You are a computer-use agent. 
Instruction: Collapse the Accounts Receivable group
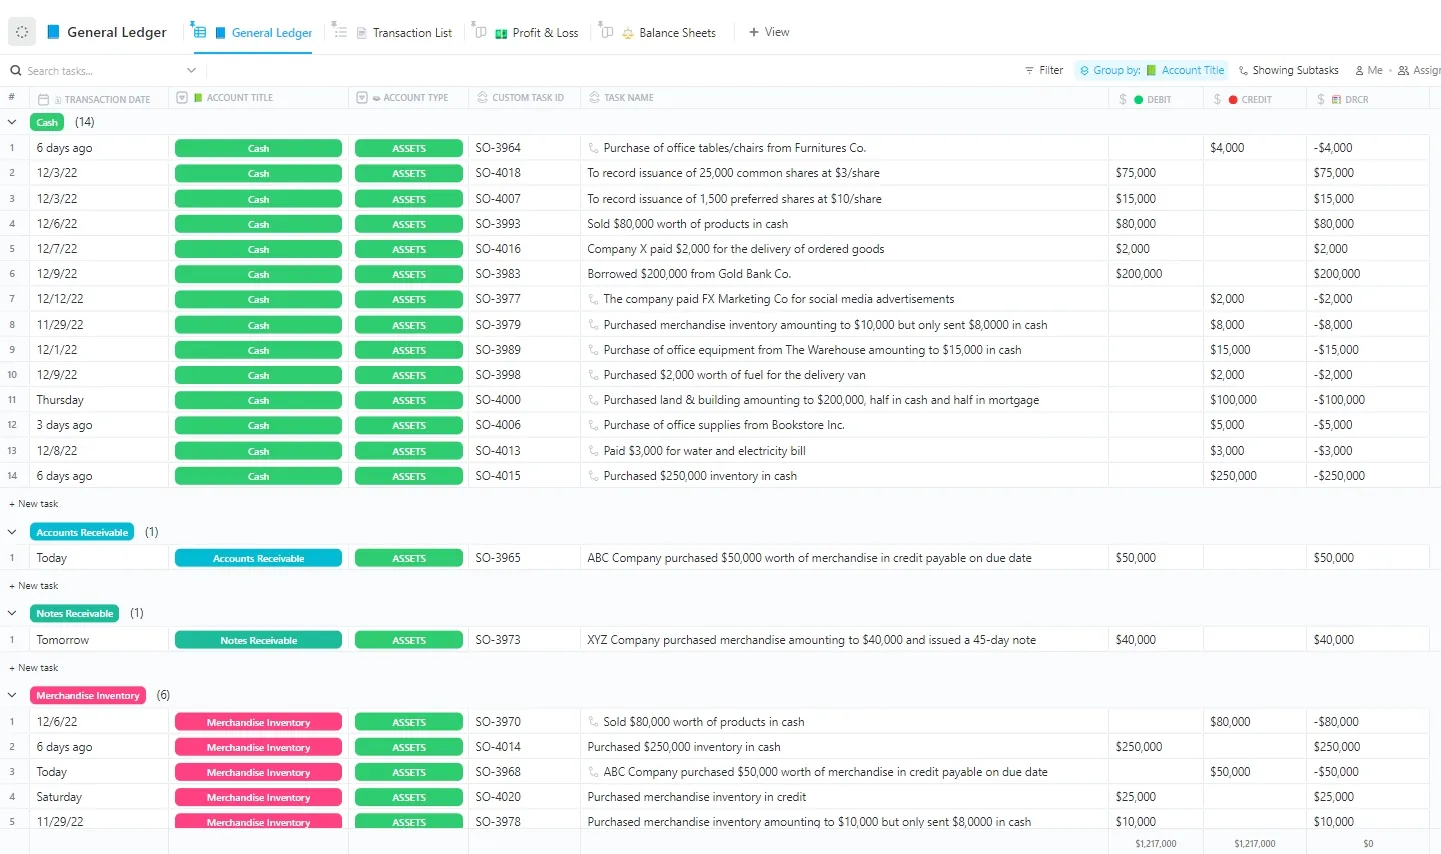coord(12,532)
